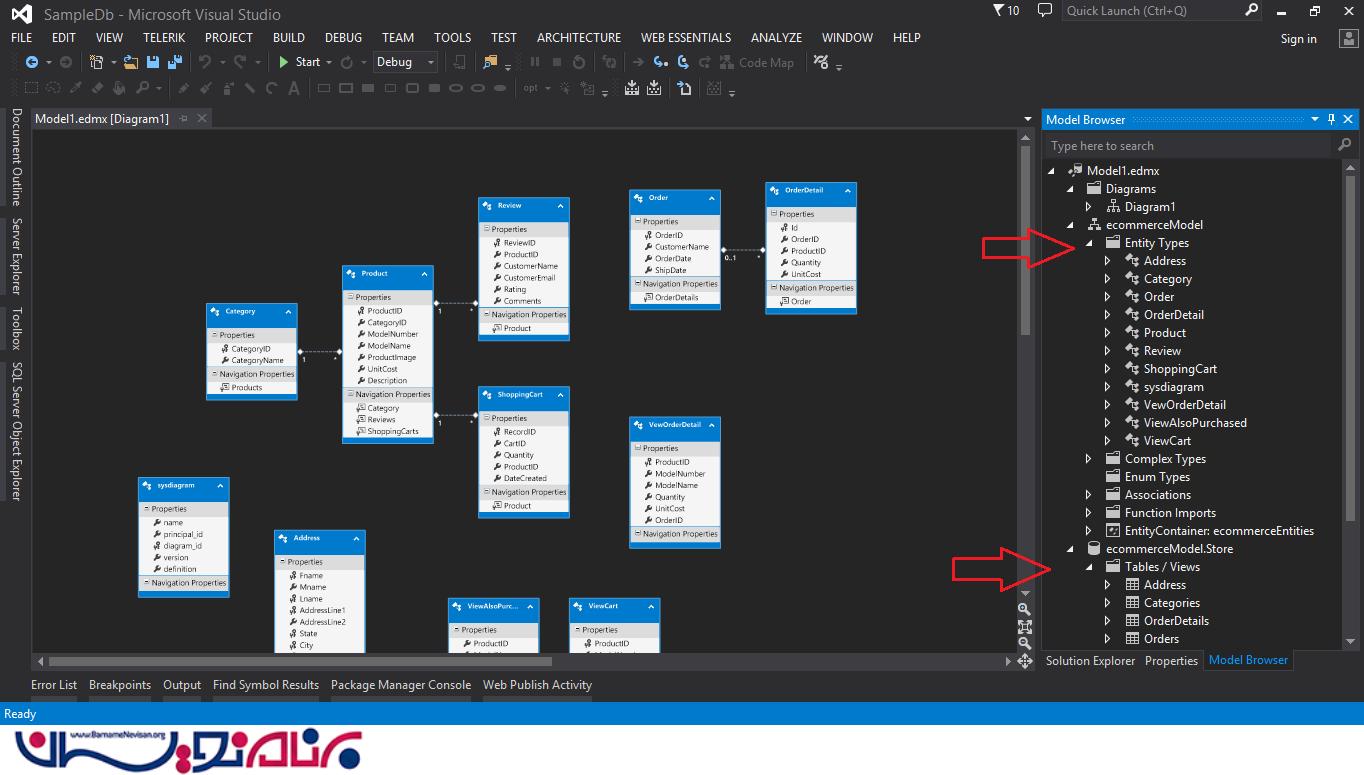The width and height of the screenshot is (1364, 775).
Task: Open the feedback speech bubble icon
Action: [1045, 11]
